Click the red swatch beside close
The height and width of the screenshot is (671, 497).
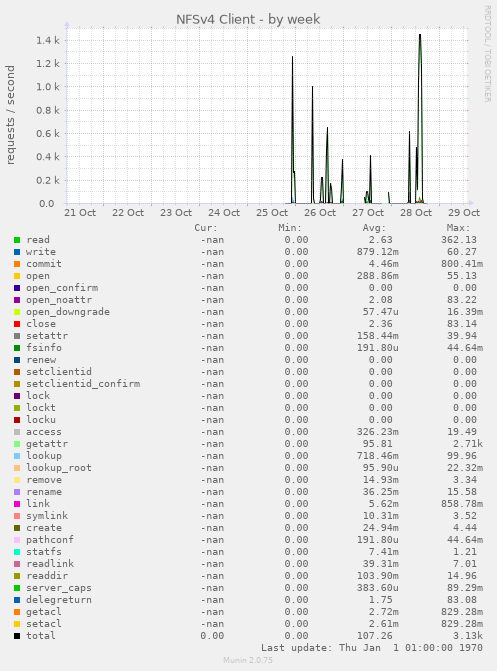(17, 324)
